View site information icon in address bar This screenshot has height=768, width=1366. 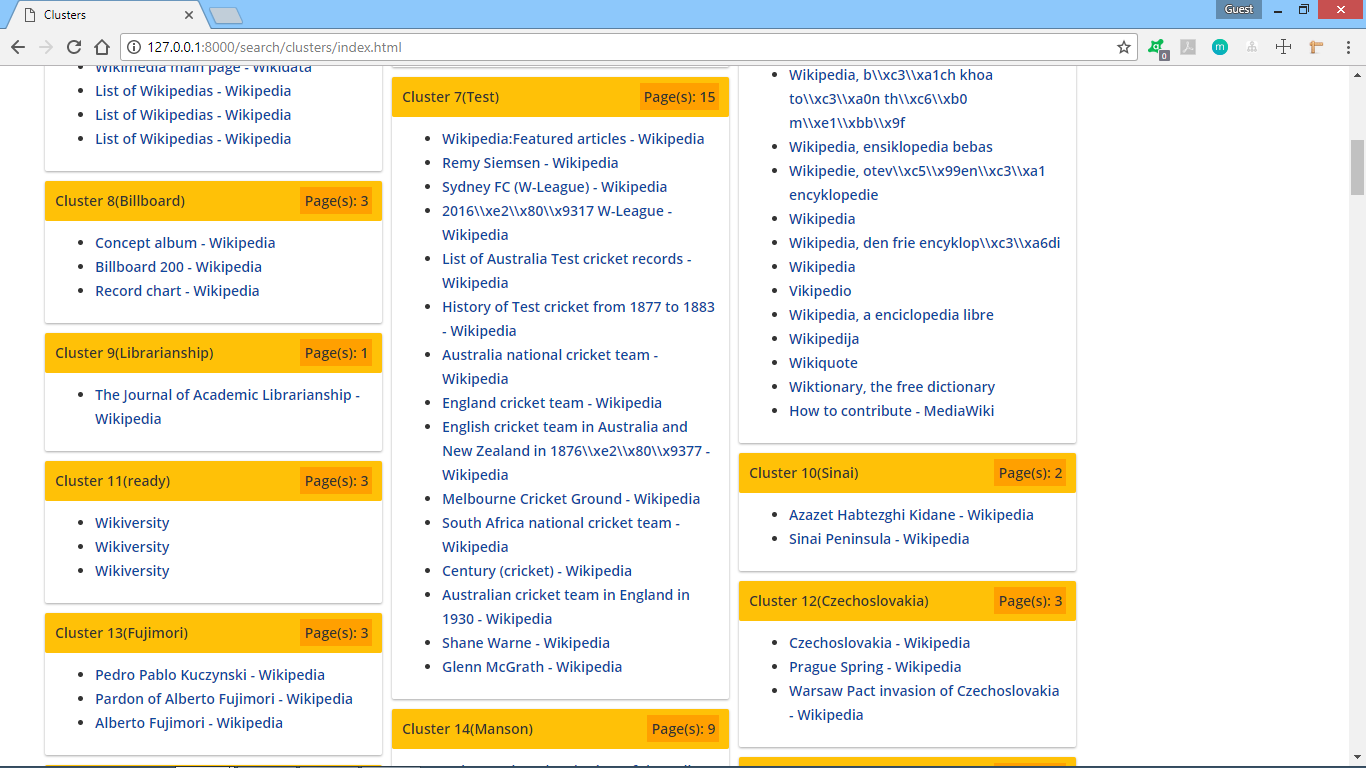click(134, 47)
